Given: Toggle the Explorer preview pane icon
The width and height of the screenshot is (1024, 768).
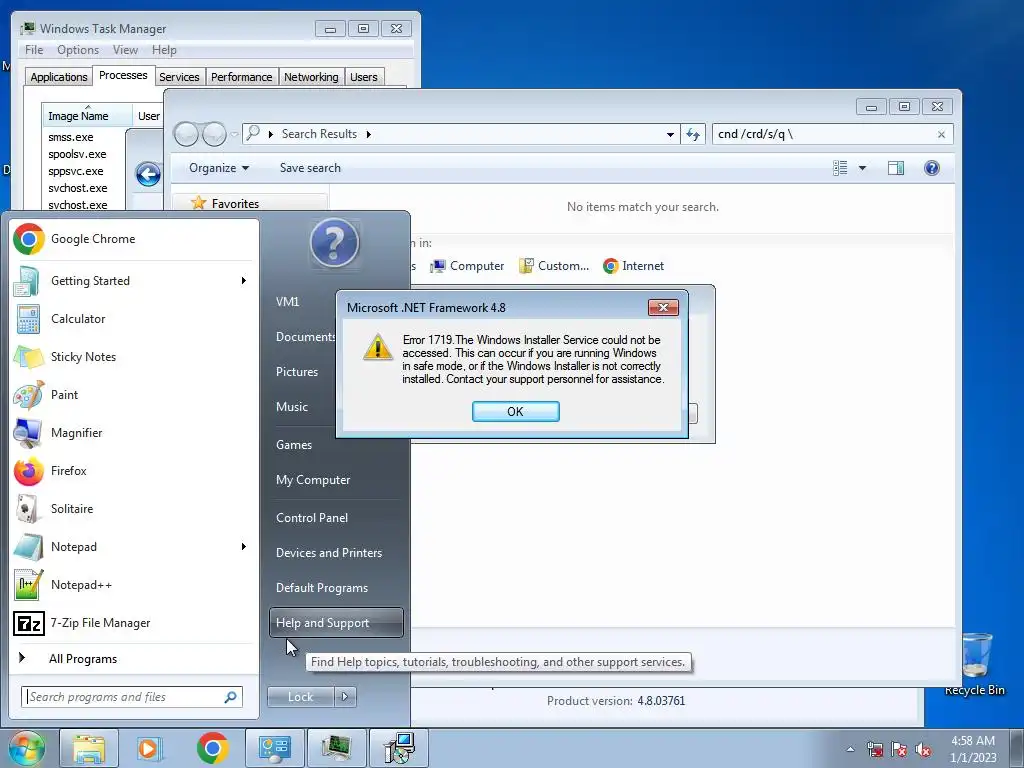Looking at the screenshot, I should click(896, 168).
